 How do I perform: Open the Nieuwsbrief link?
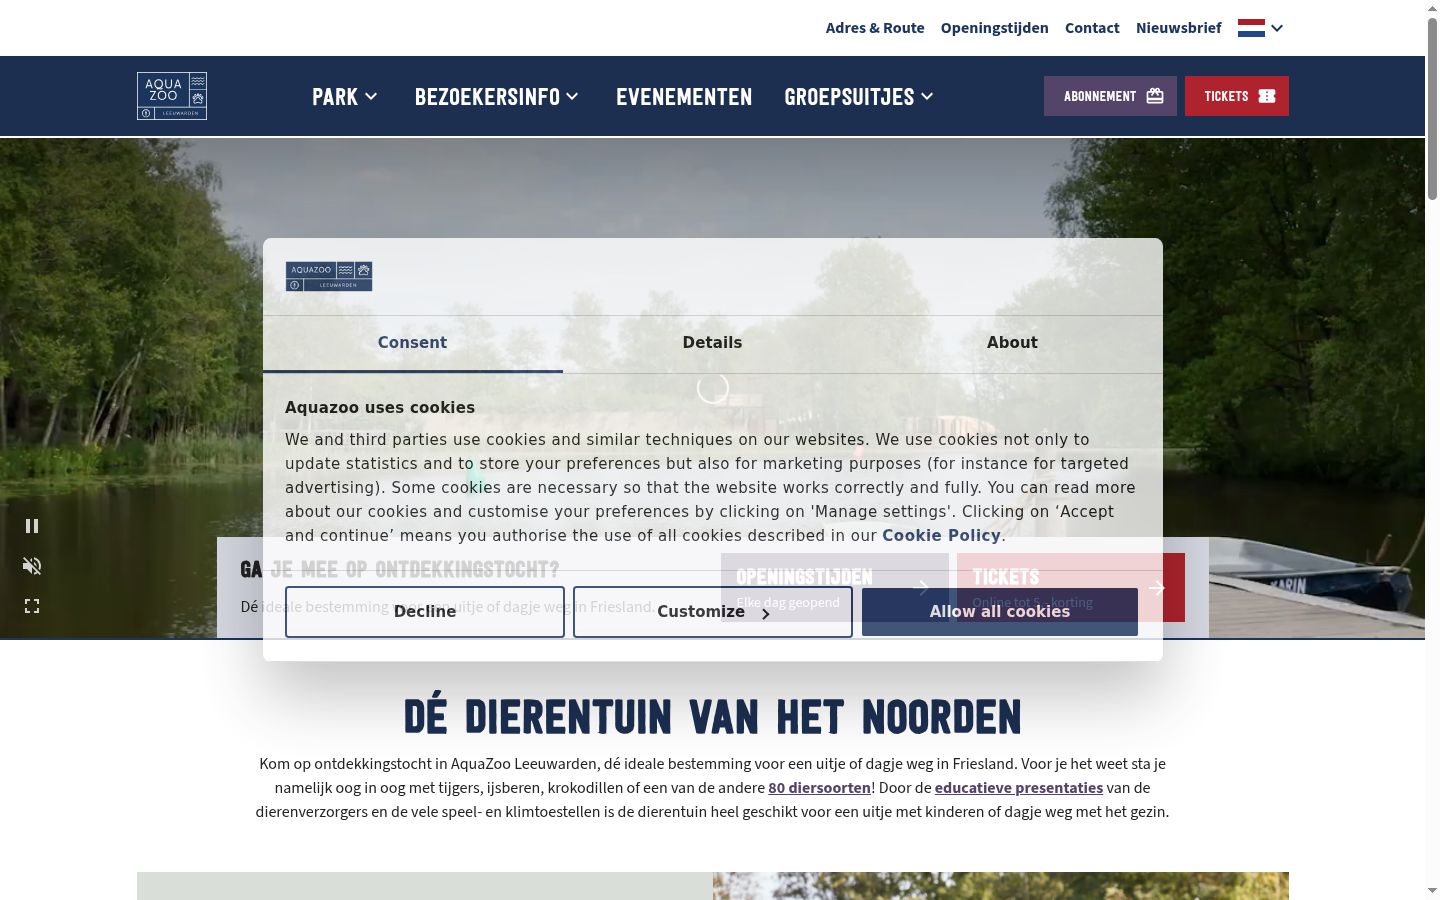[x=1179, y=28]
